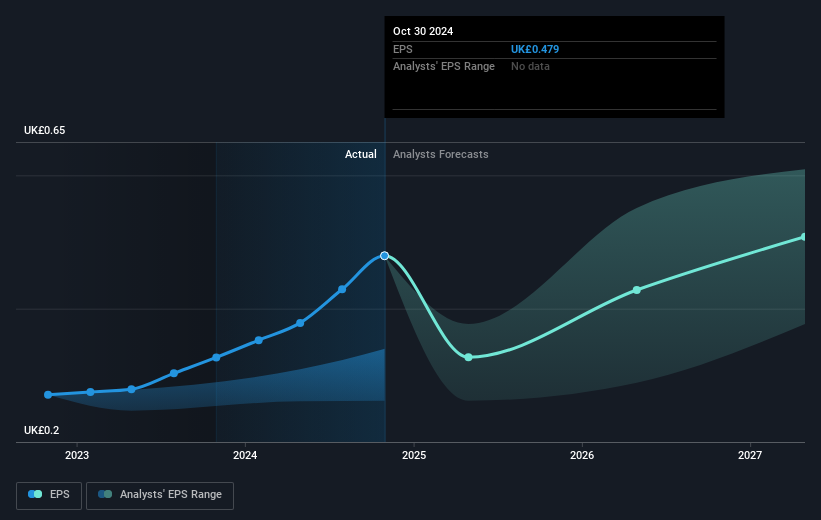The image size is (821, 520).
Task: Click the EPS data point before the Oct 2024 peak
Action: (x=342, y=289)
